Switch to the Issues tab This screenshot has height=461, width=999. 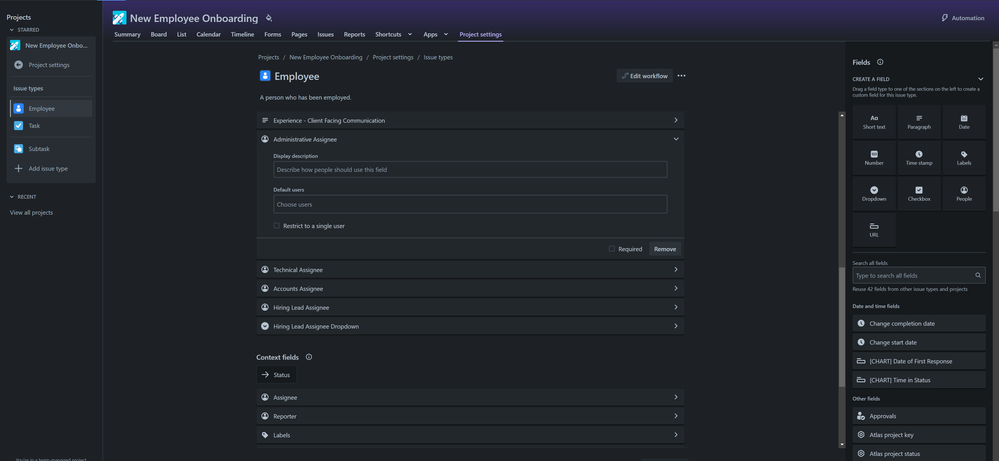point(326,34)
